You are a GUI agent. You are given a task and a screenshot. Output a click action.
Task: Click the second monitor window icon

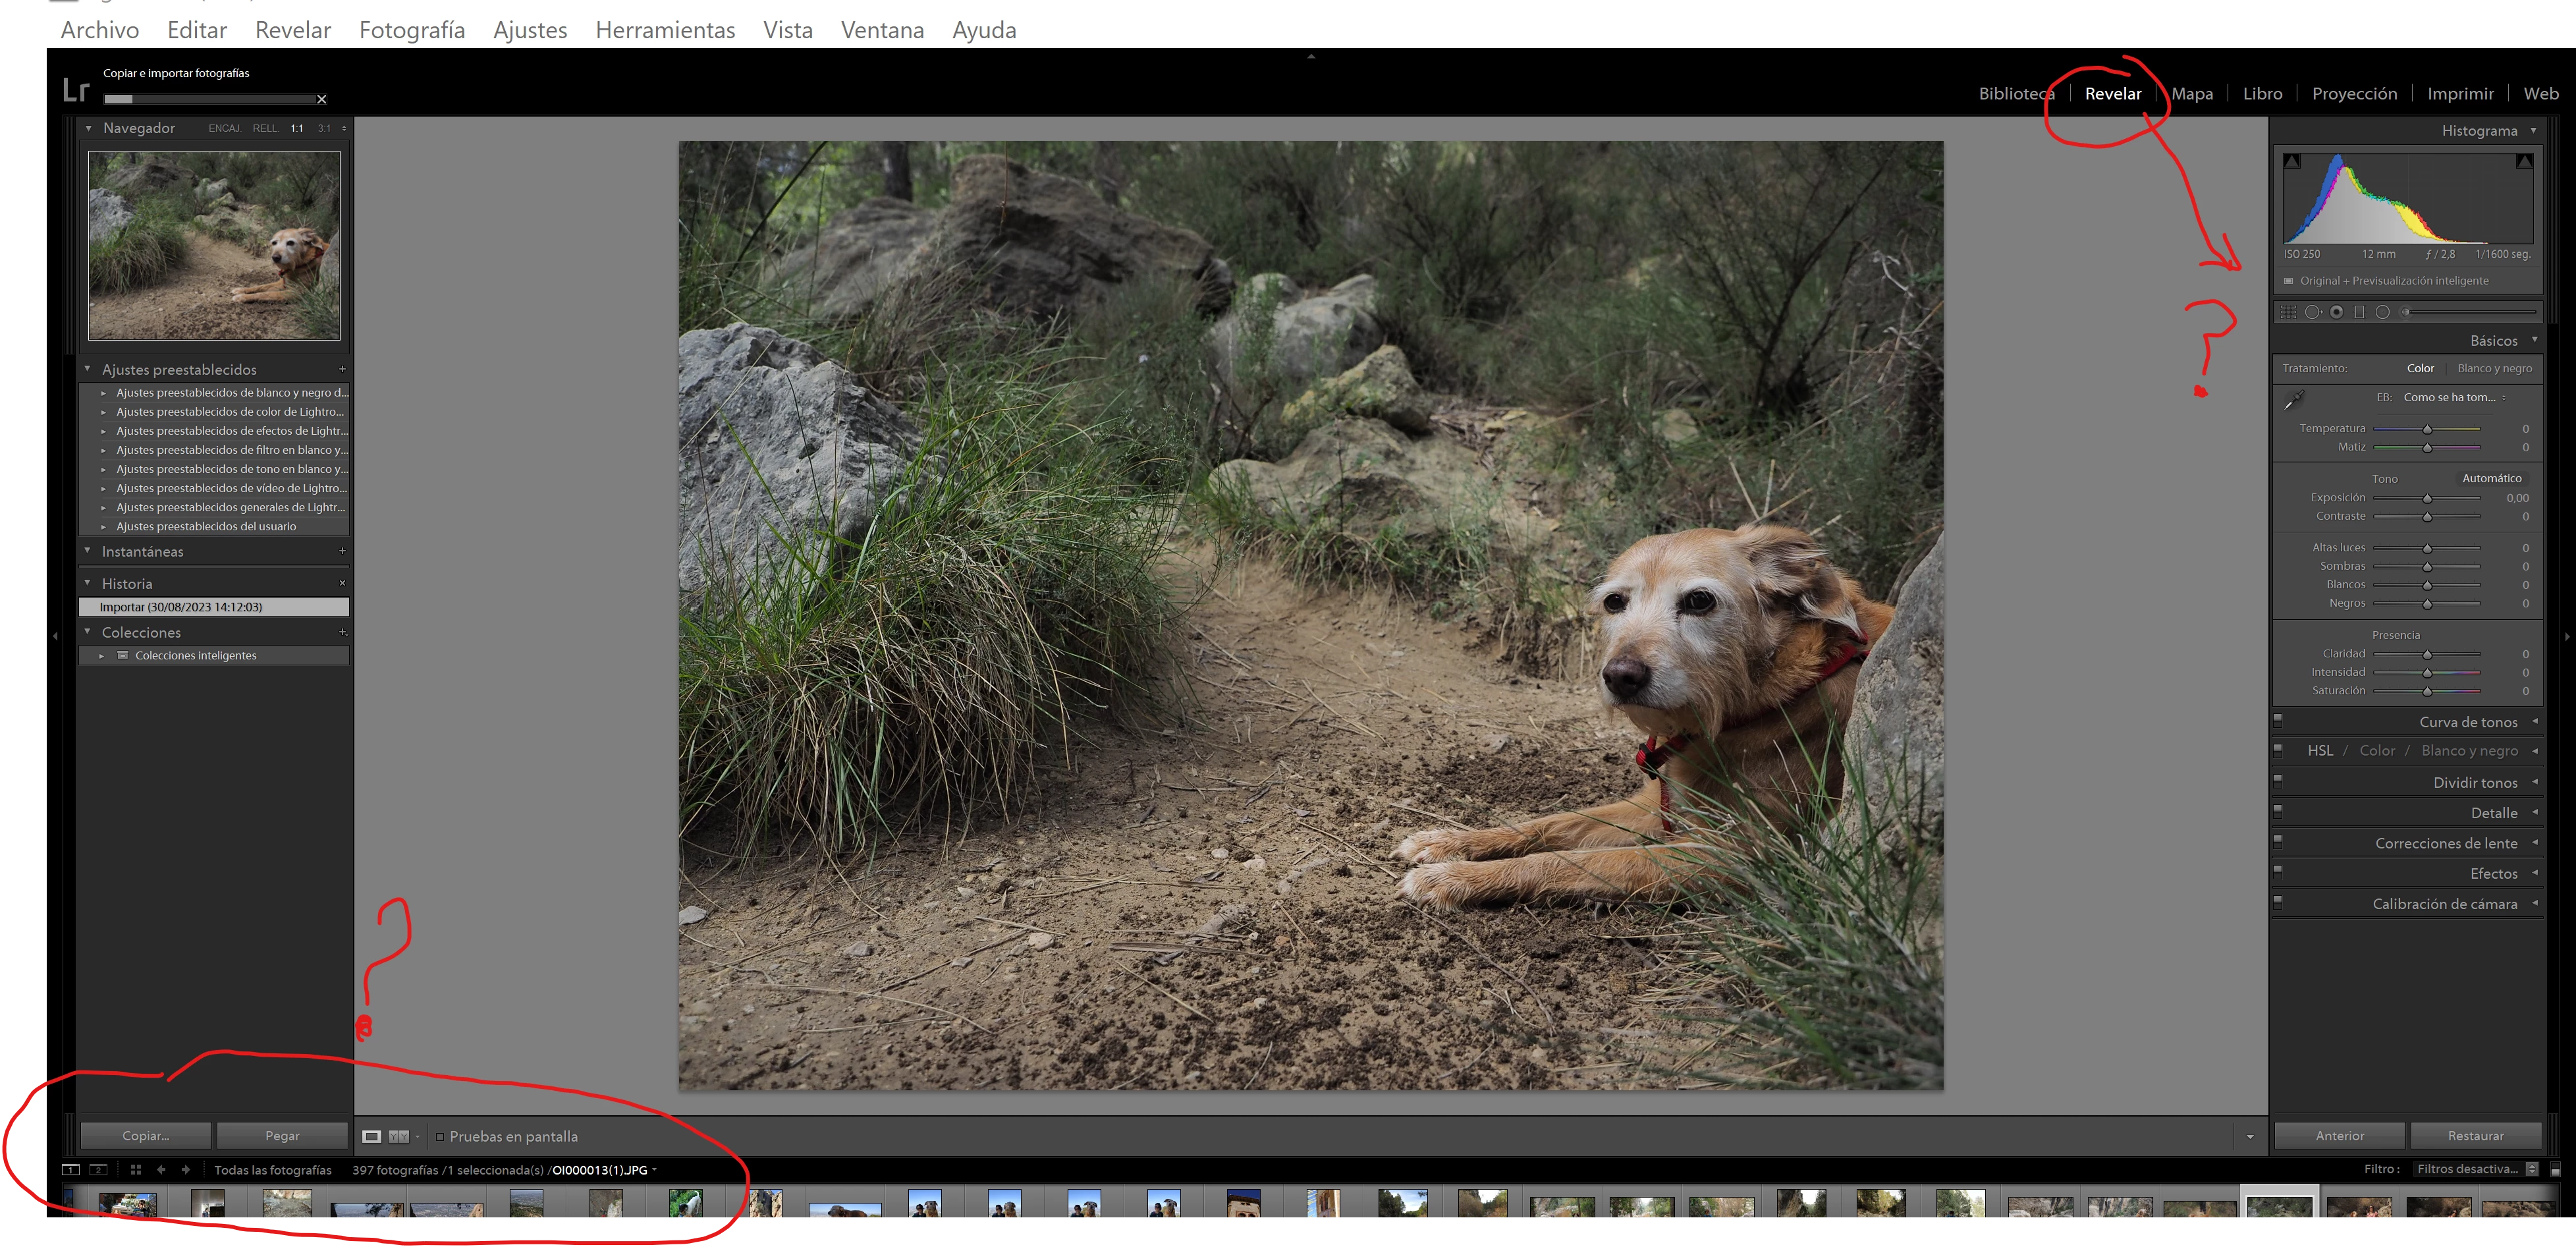pos(98,1169)
